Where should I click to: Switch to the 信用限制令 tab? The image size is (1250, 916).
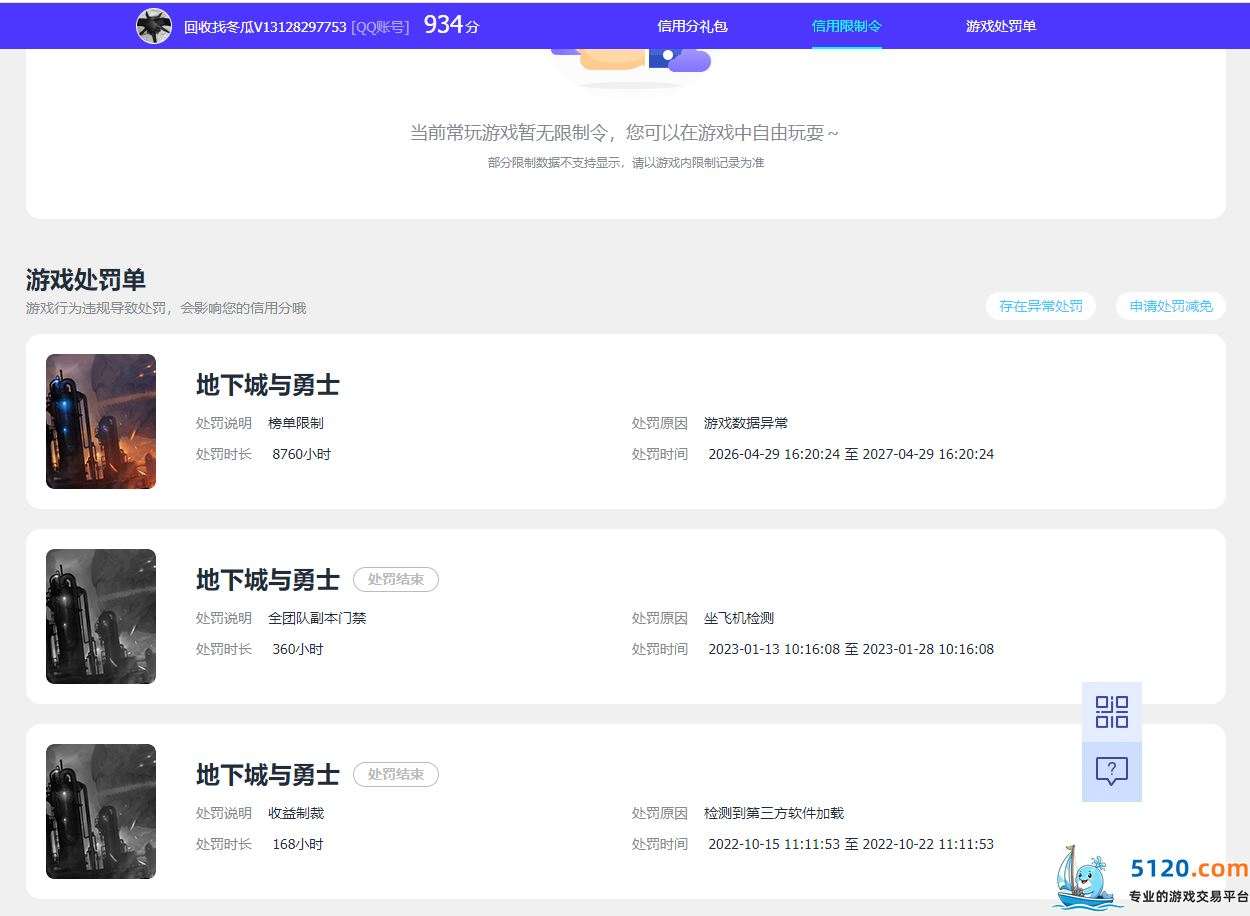click(x=847, y=26)
